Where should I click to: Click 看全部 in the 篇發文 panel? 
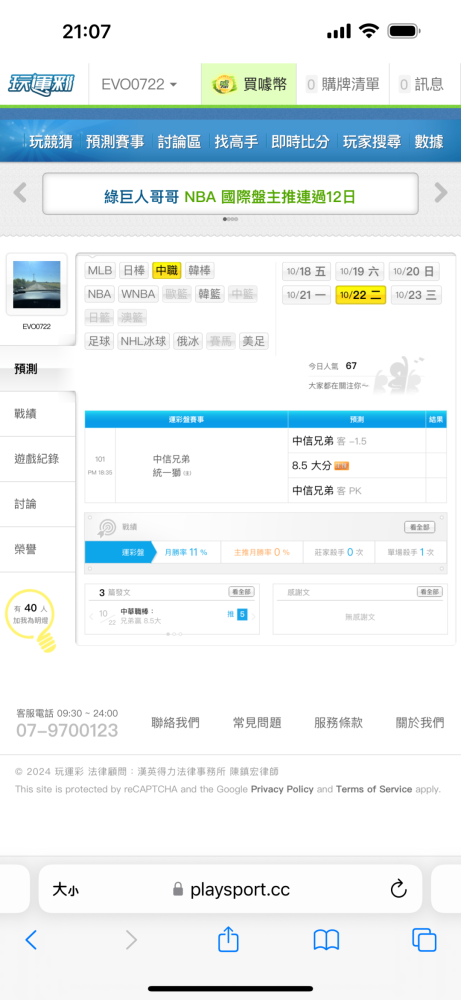click(x=241, y=592)
